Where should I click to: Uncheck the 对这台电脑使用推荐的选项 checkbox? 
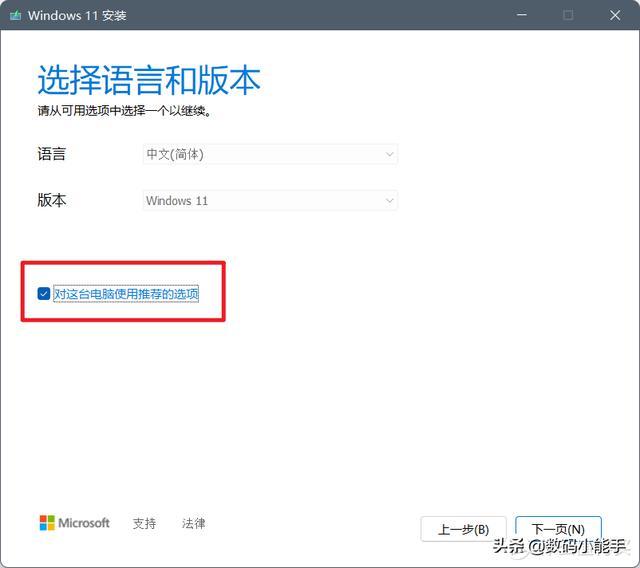pyautogui.click(x=44, y=293)
